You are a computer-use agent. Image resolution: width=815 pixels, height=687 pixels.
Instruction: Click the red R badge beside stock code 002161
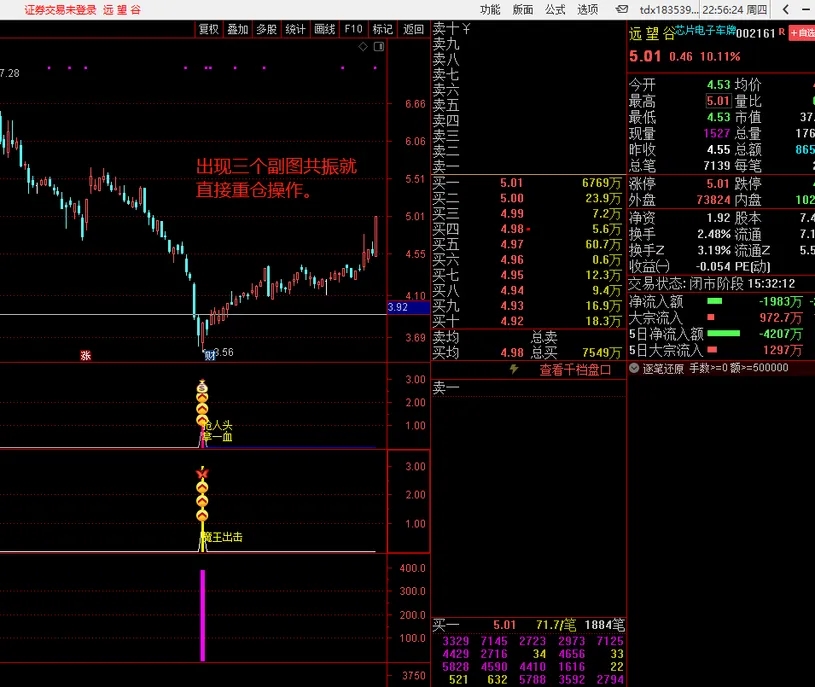pos(782,33)
